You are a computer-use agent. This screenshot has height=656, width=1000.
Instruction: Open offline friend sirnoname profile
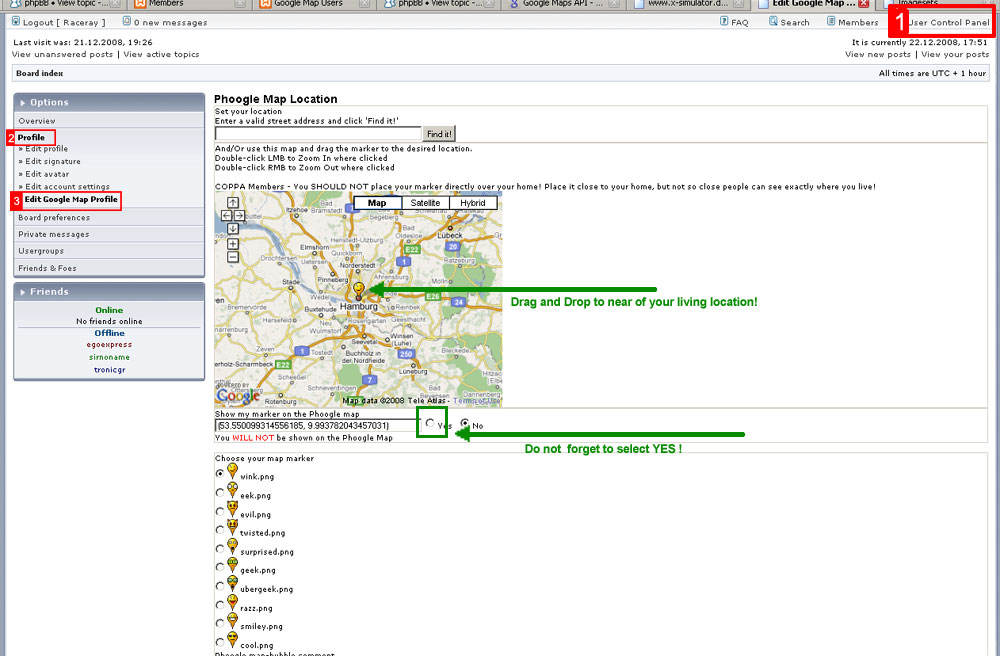pos(109,357)
